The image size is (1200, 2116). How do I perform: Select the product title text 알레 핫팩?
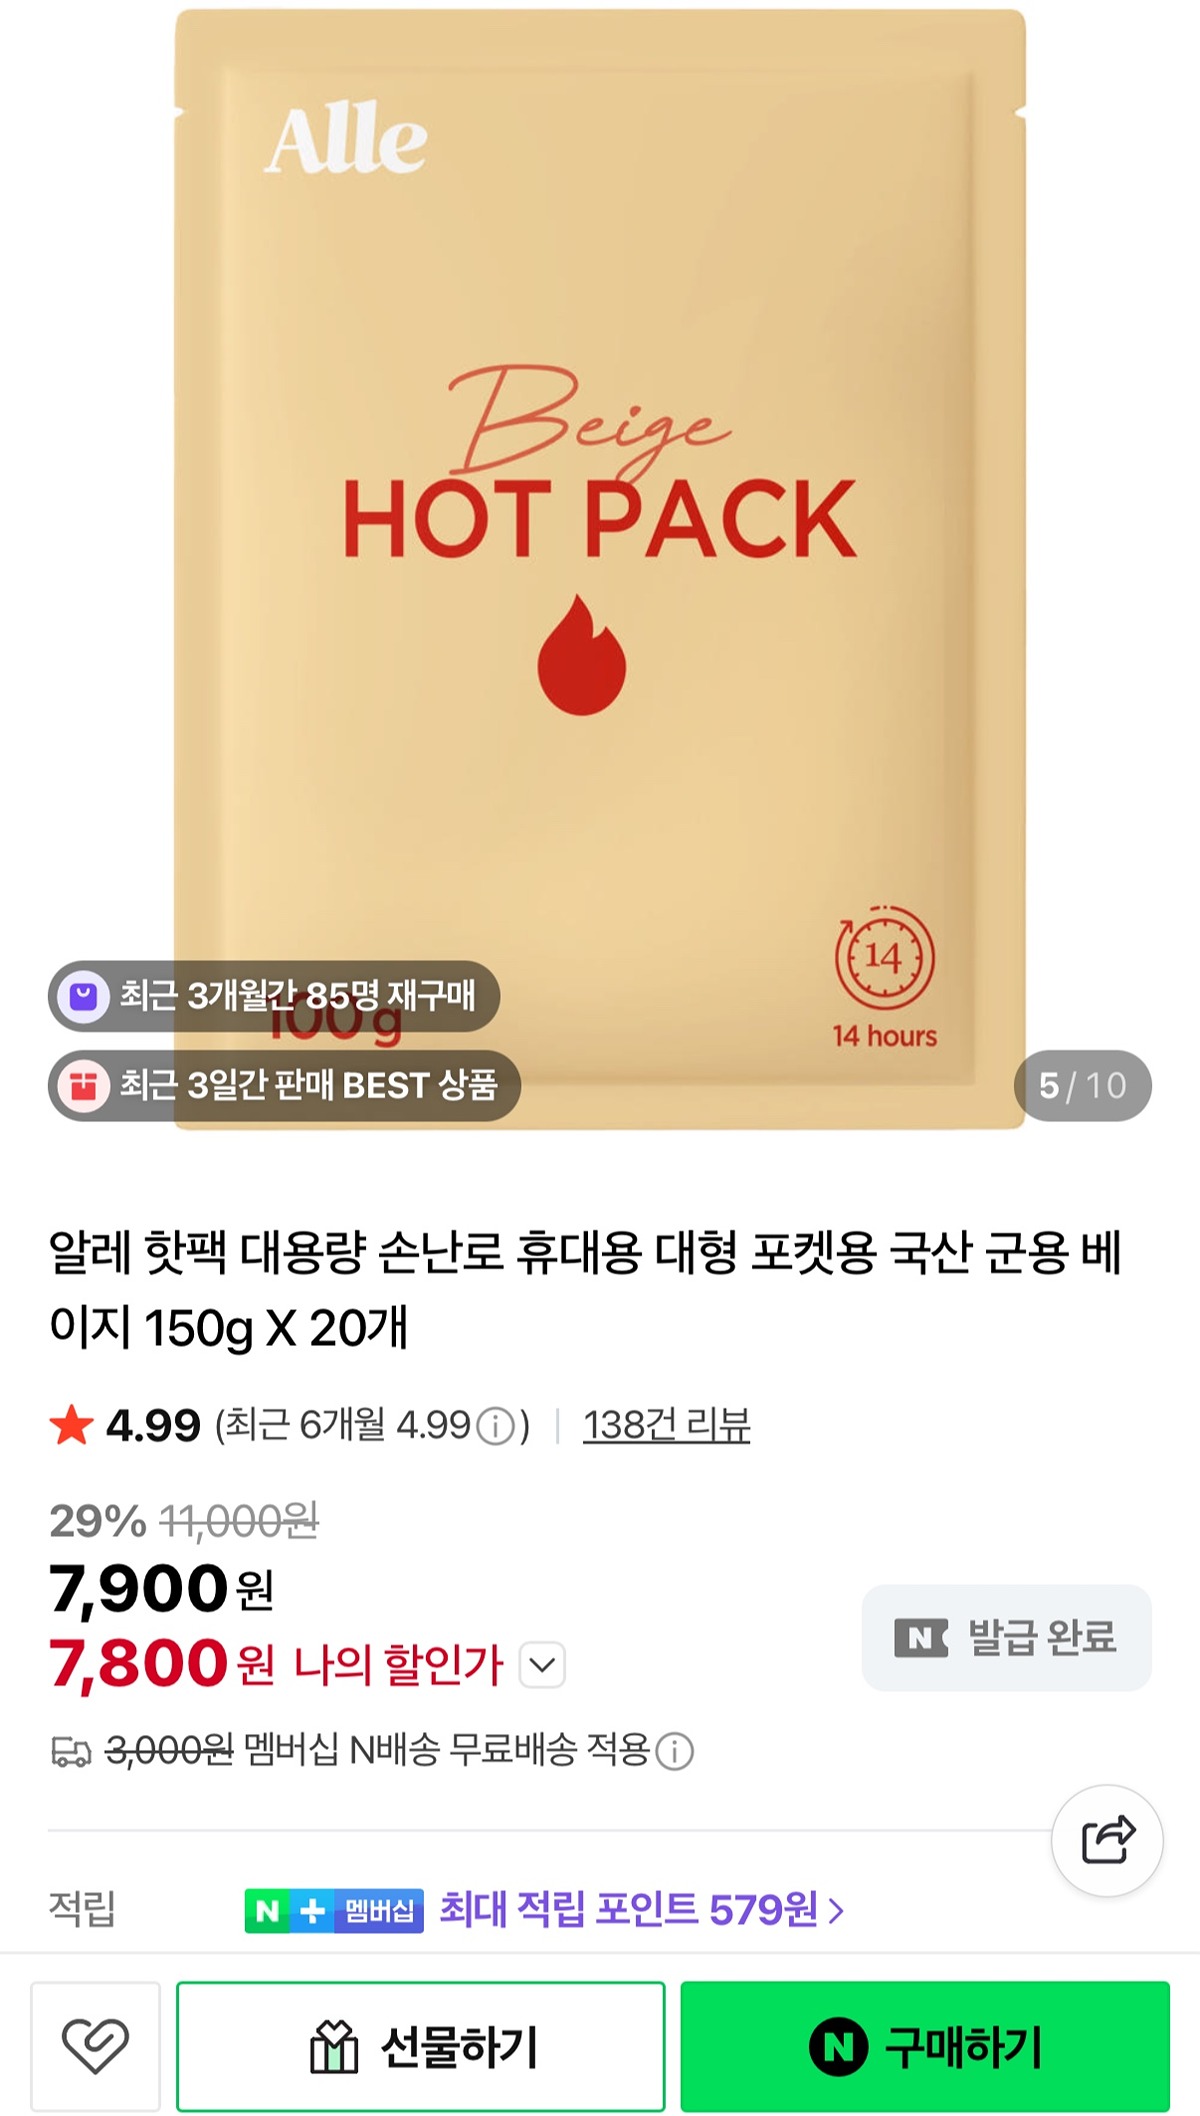[139, 1252]
